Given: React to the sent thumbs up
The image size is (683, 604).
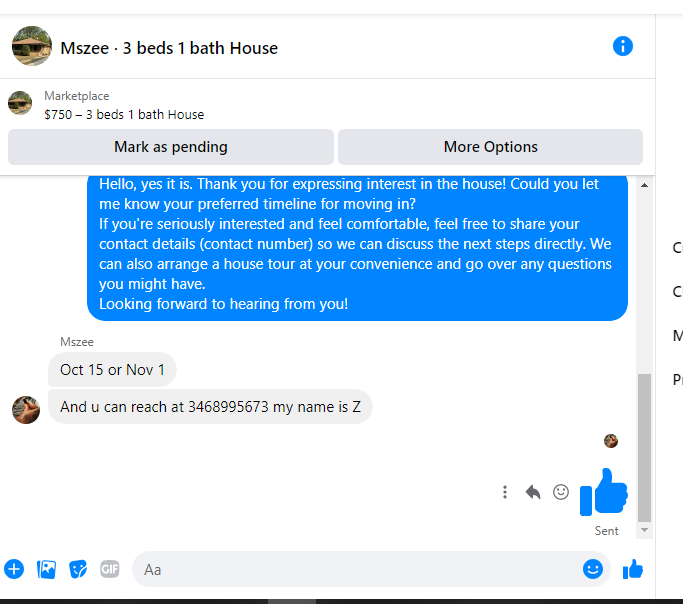Looking at the screenshot, I should click(561, 492).
